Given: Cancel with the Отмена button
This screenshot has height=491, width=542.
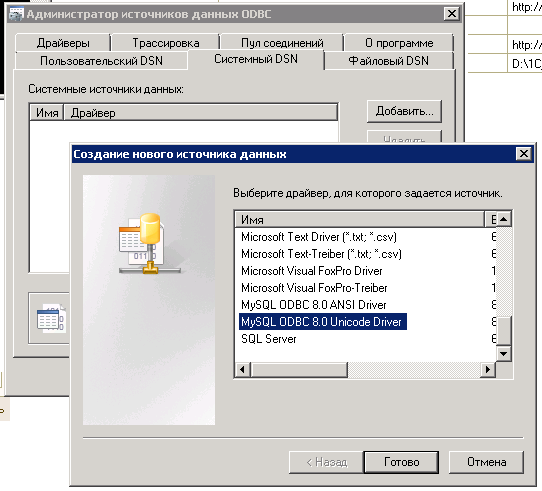Looking at the screenshot, I should (486, 462).
